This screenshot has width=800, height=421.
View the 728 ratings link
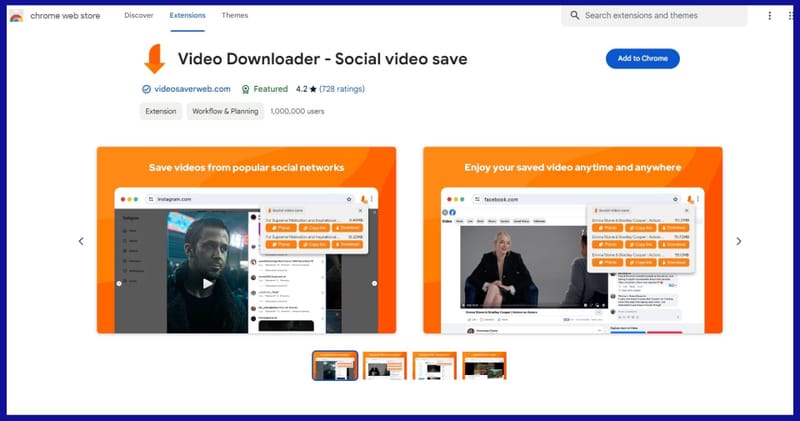tap(342, 89)
